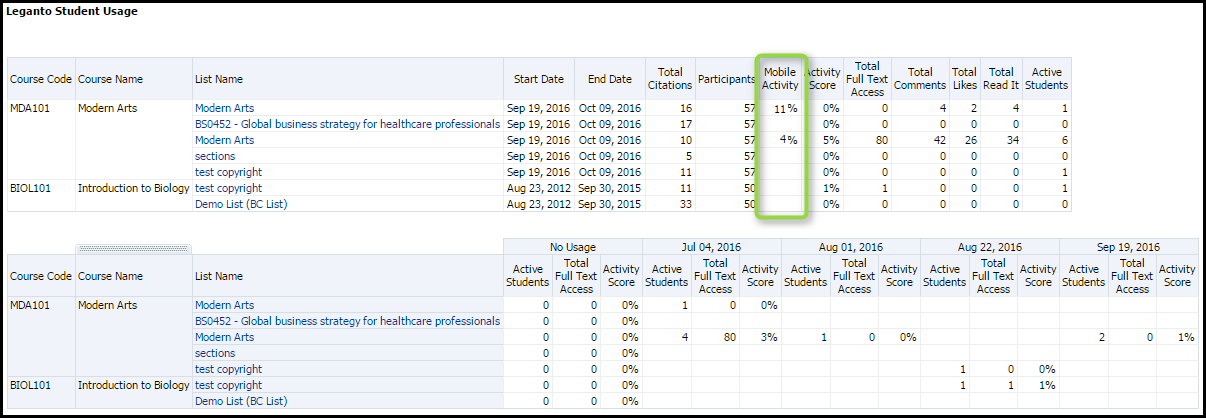
Task: Select the cell showing 42 total comments
Action: tap(938, 140)
